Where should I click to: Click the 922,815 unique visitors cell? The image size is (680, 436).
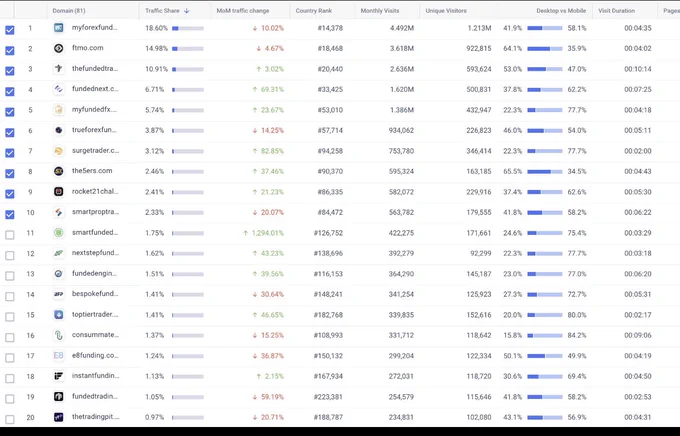coord(479,48)
